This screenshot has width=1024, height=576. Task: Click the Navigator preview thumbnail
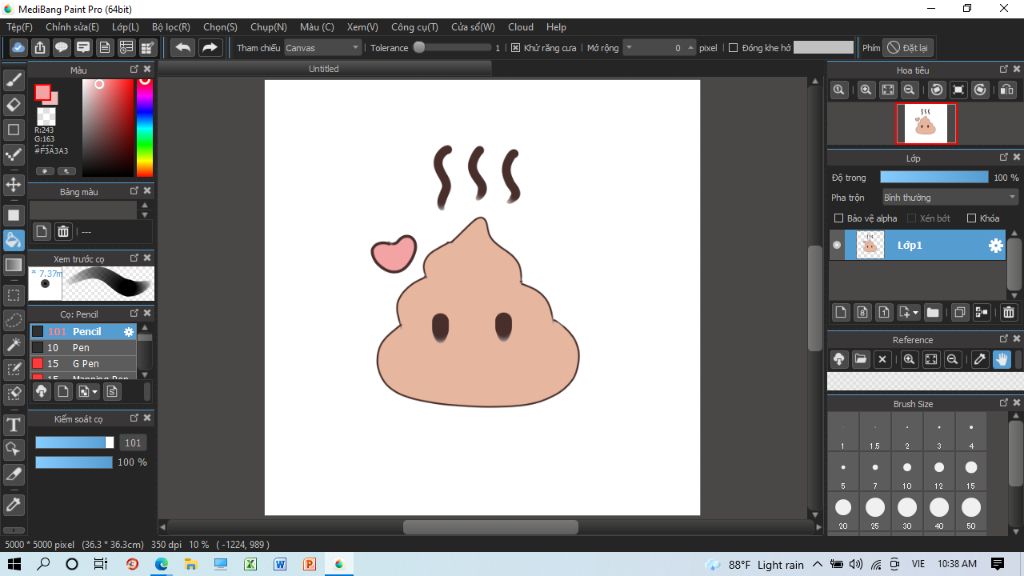click(926, 123)
